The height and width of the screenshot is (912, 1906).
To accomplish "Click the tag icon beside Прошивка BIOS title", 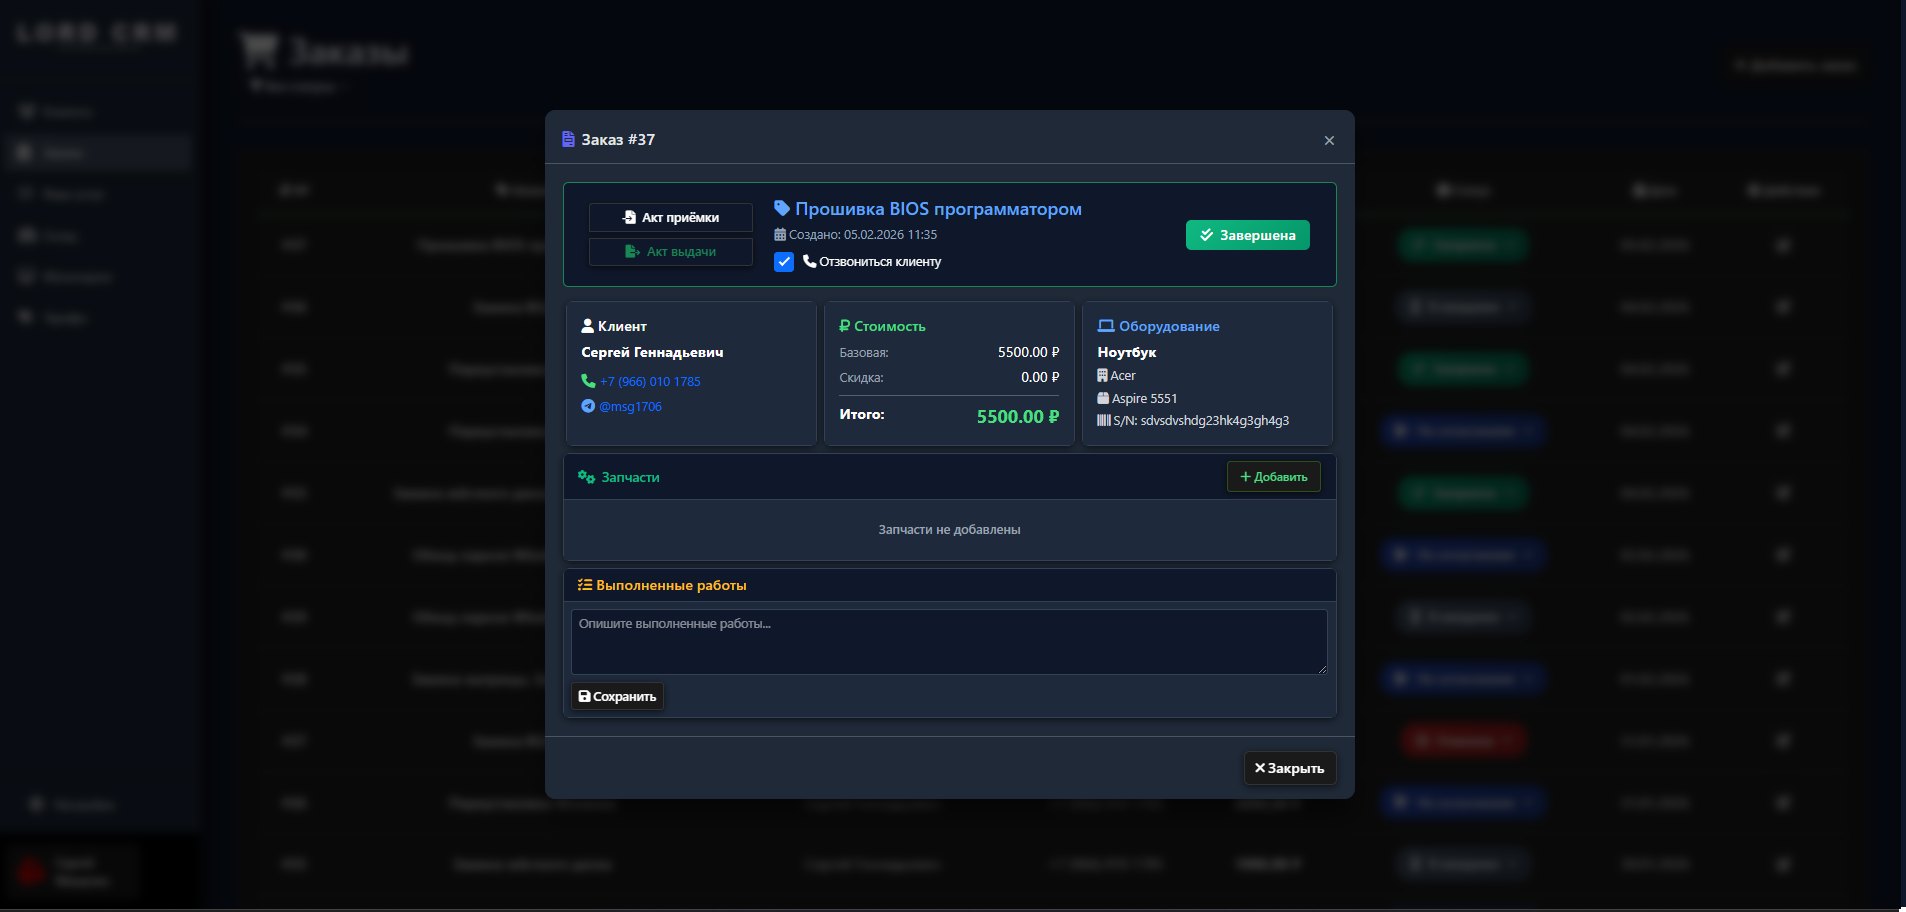I will click(x=782, y=208).
